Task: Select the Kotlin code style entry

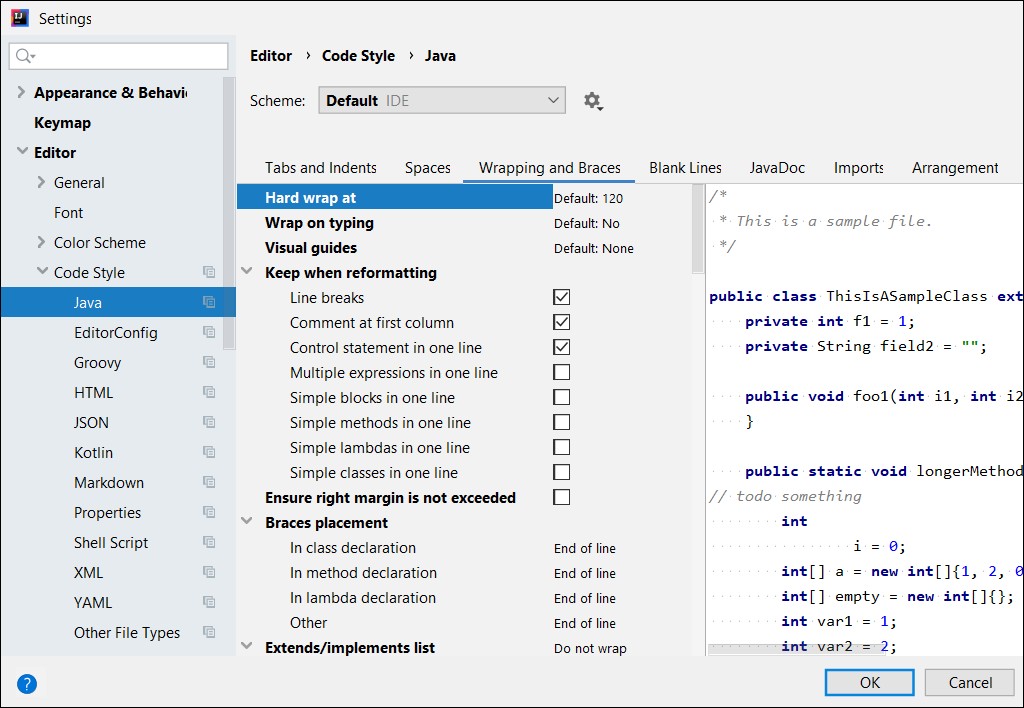Action: point(93,453)
